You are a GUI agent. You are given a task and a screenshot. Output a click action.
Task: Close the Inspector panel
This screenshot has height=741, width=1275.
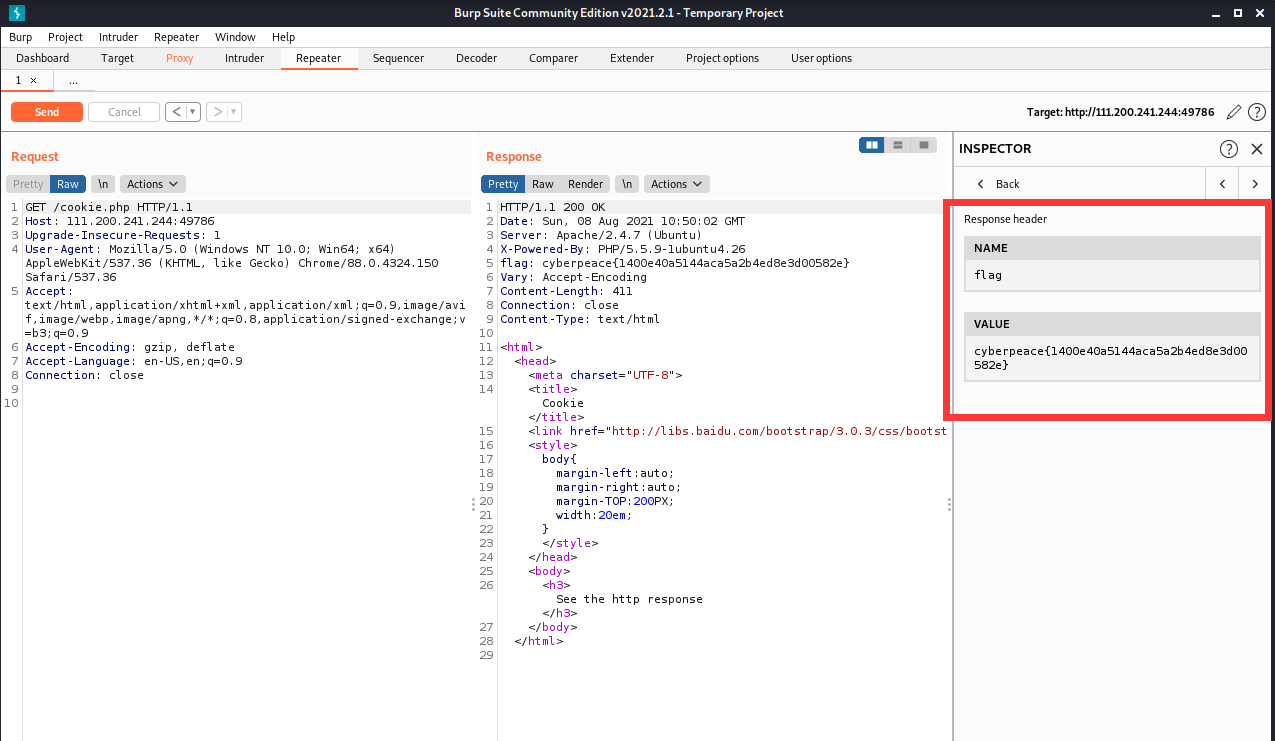[1257, 149]
